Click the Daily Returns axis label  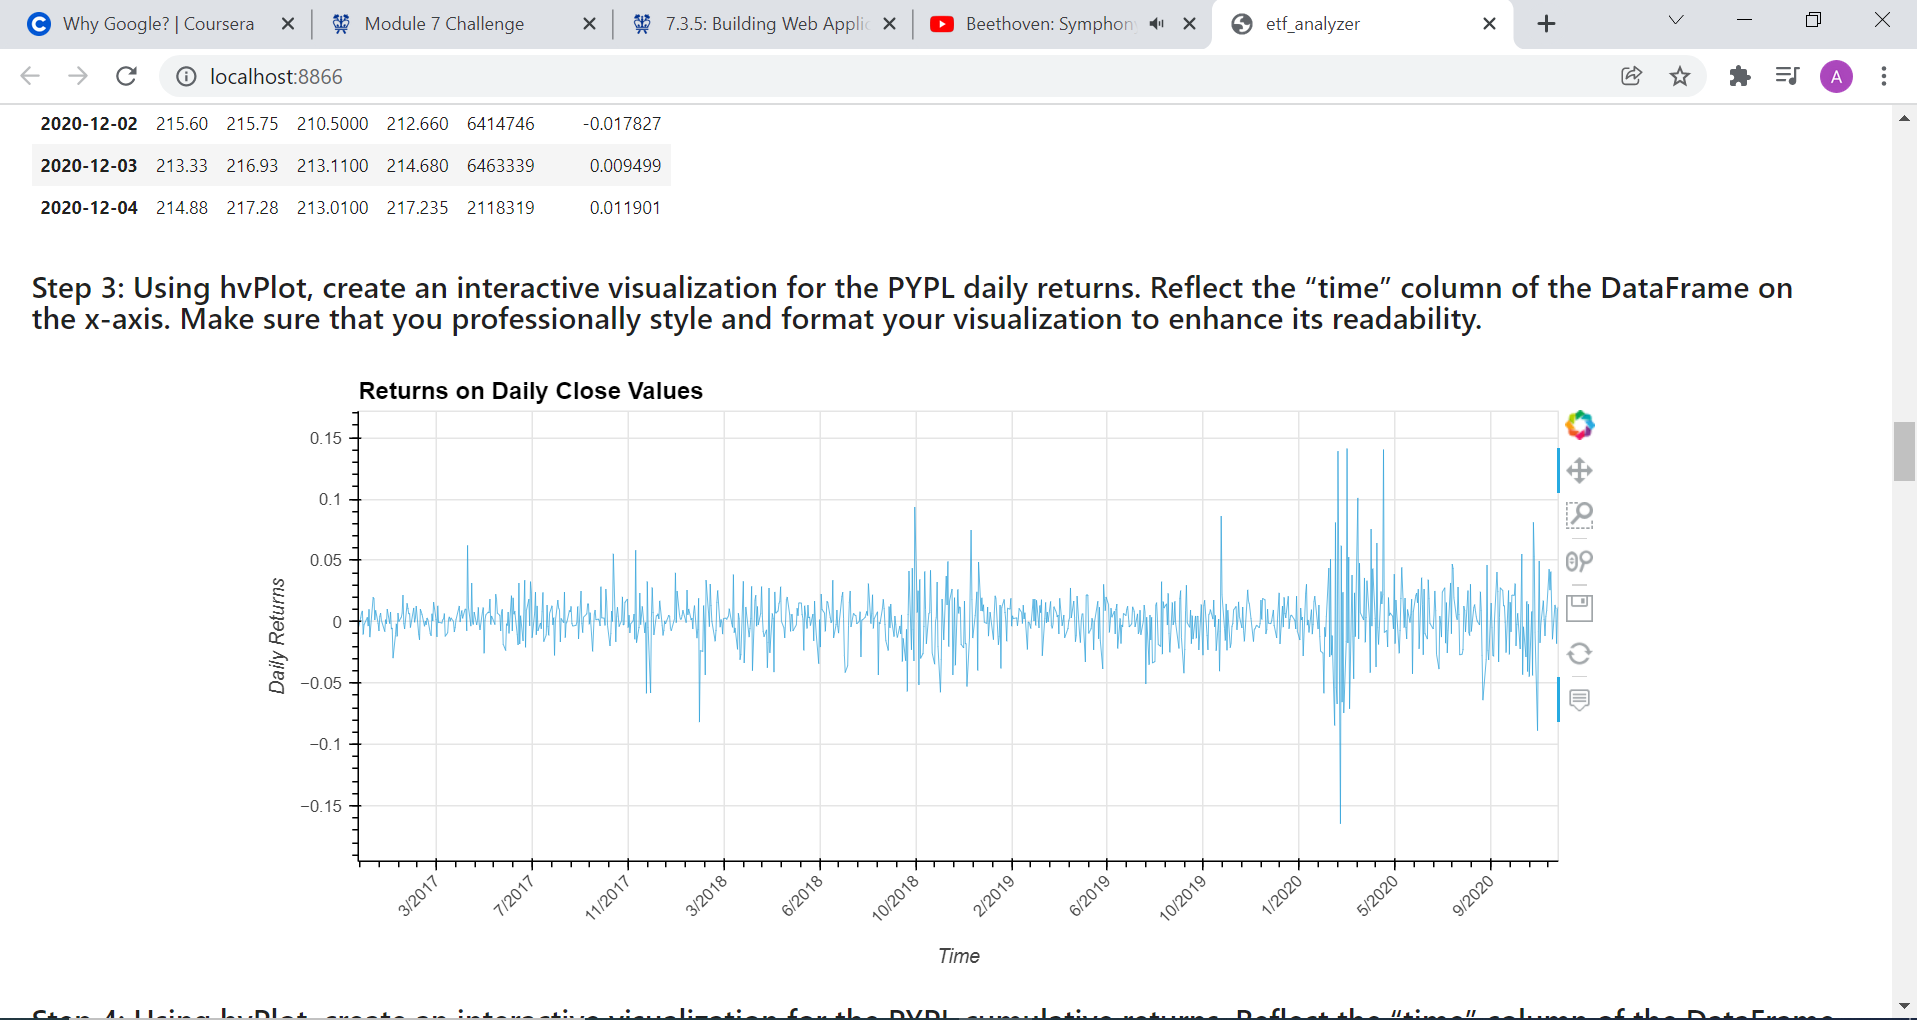point(277,636)
